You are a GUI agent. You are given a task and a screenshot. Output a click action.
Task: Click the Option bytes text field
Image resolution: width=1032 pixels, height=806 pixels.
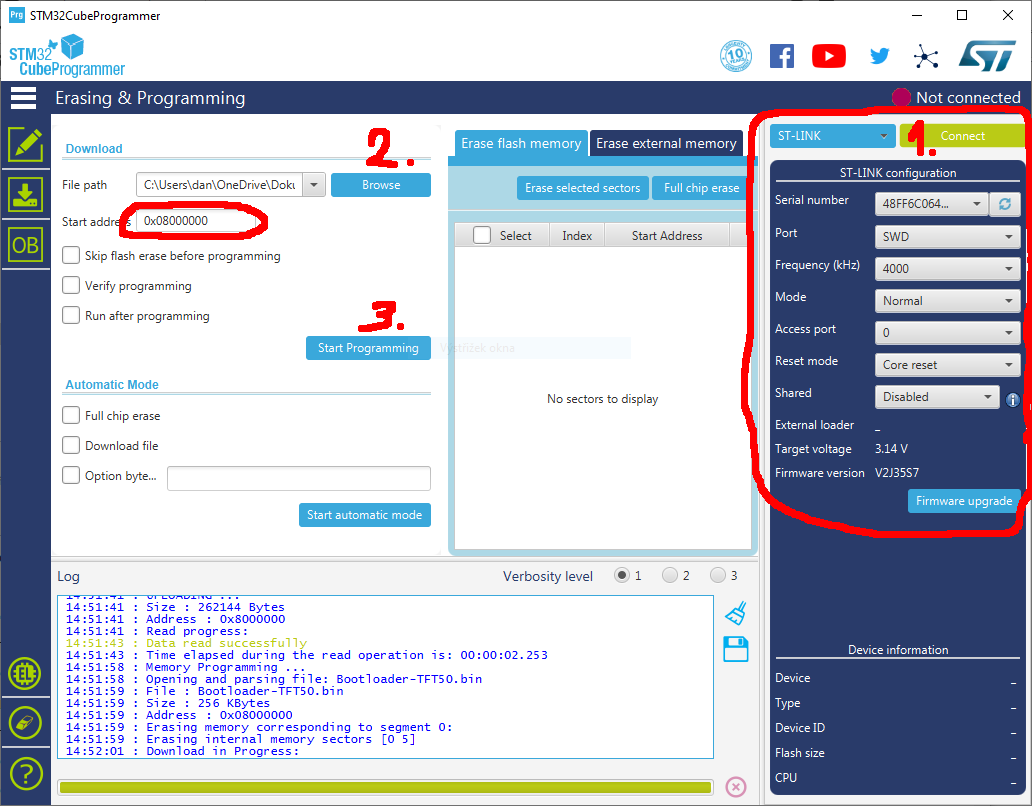(299, 478)
